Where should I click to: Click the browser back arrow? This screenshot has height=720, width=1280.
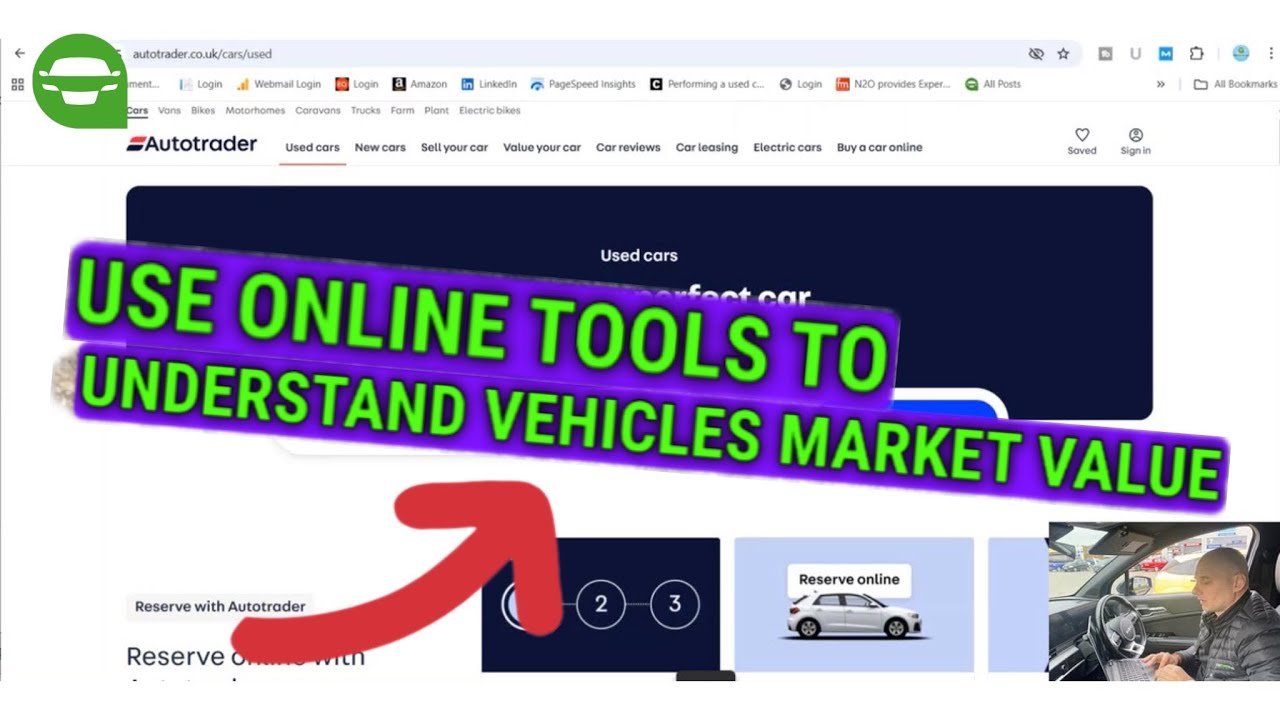pyautogui.click(x=19, y=54)
